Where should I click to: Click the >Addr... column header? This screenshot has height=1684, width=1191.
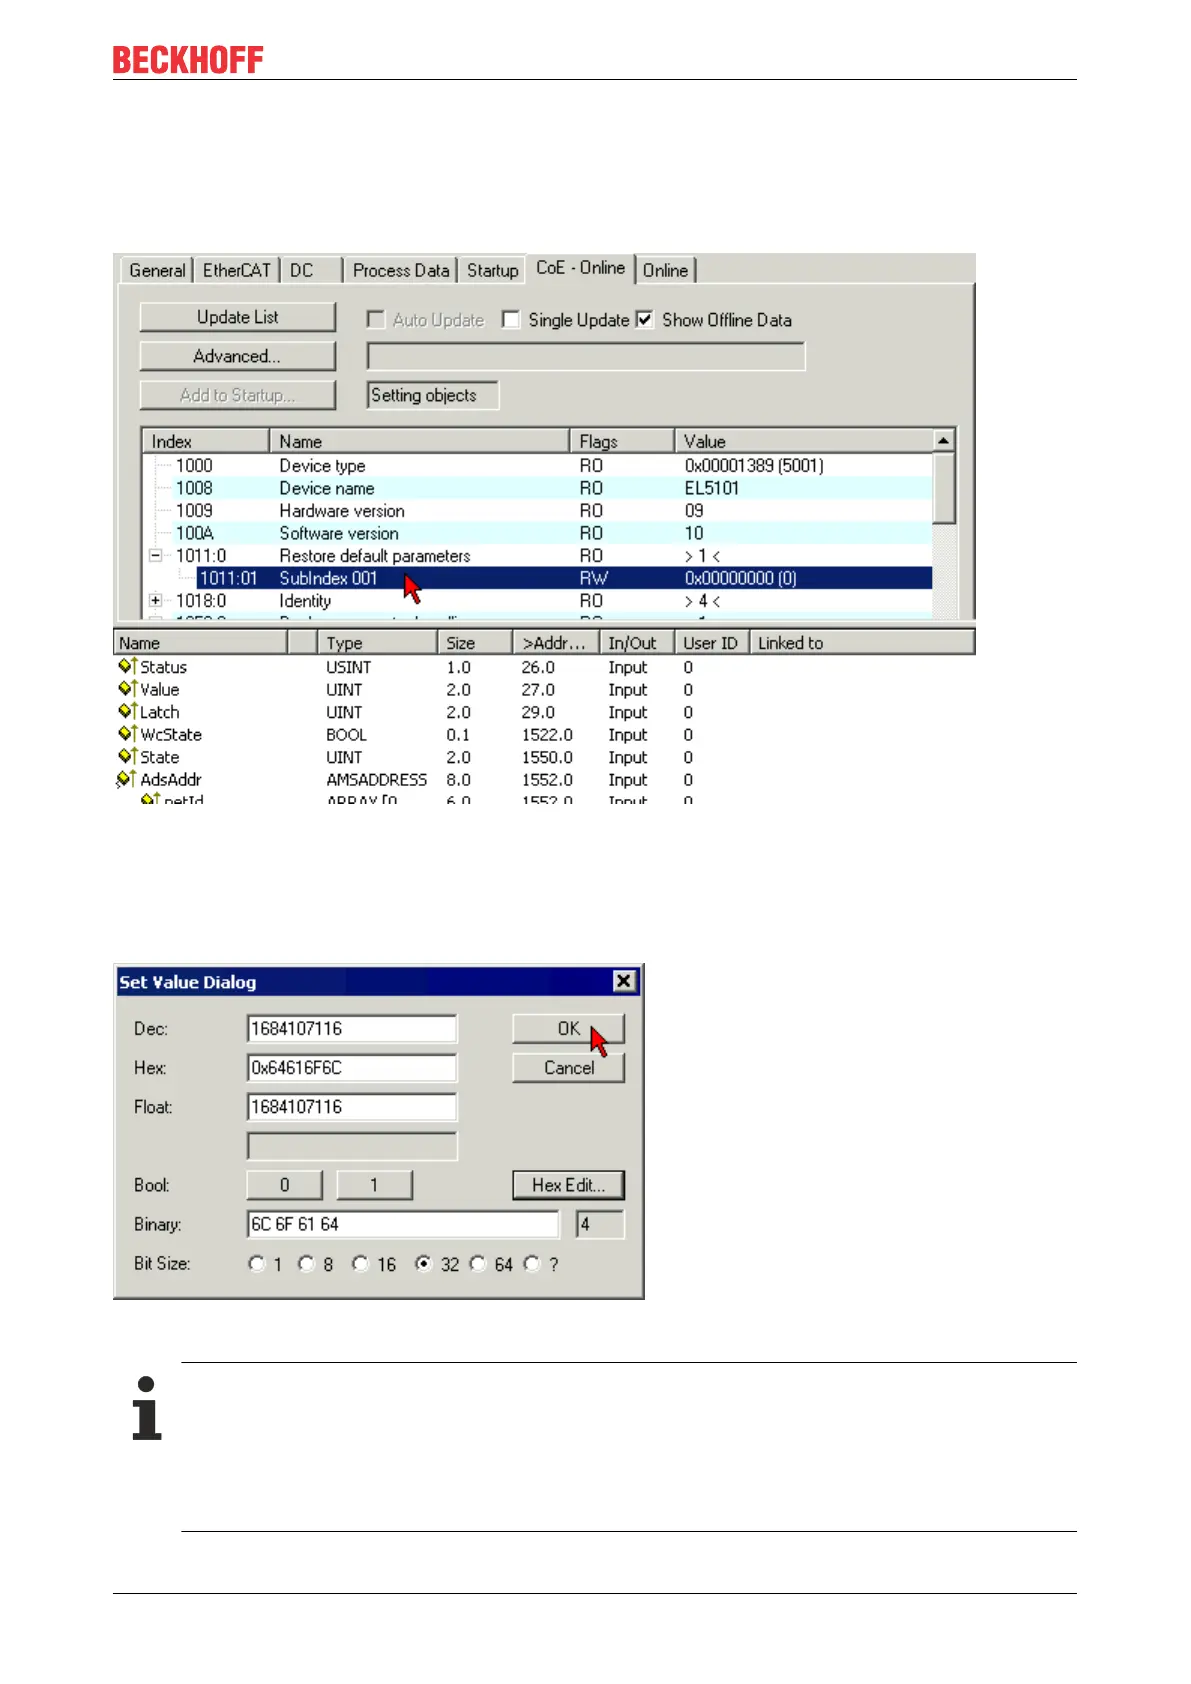click(555, 643)
